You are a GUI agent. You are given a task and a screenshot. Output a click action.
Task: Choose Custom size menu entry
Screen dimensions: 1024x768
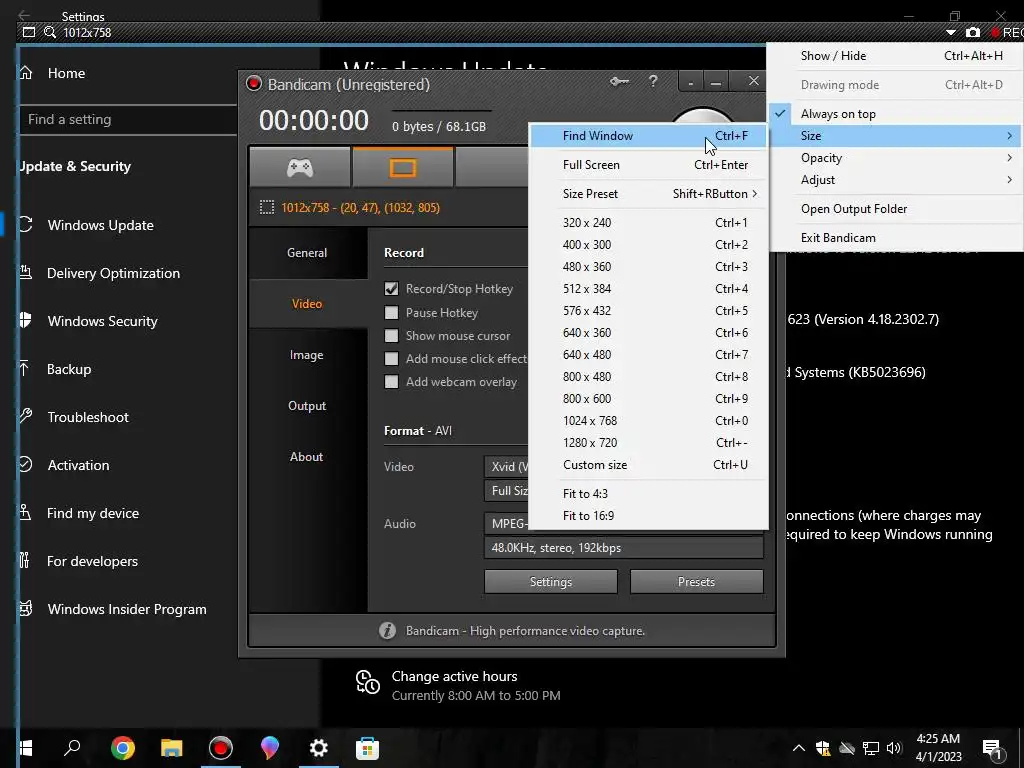(648, 465)
